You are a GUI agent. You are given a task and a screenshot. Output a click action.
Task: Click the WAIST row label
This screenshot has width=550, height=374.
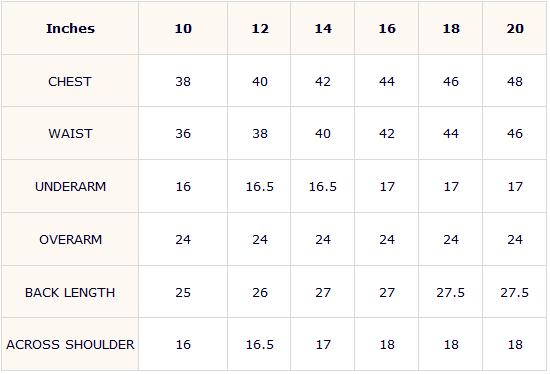(x=70, y=134)
